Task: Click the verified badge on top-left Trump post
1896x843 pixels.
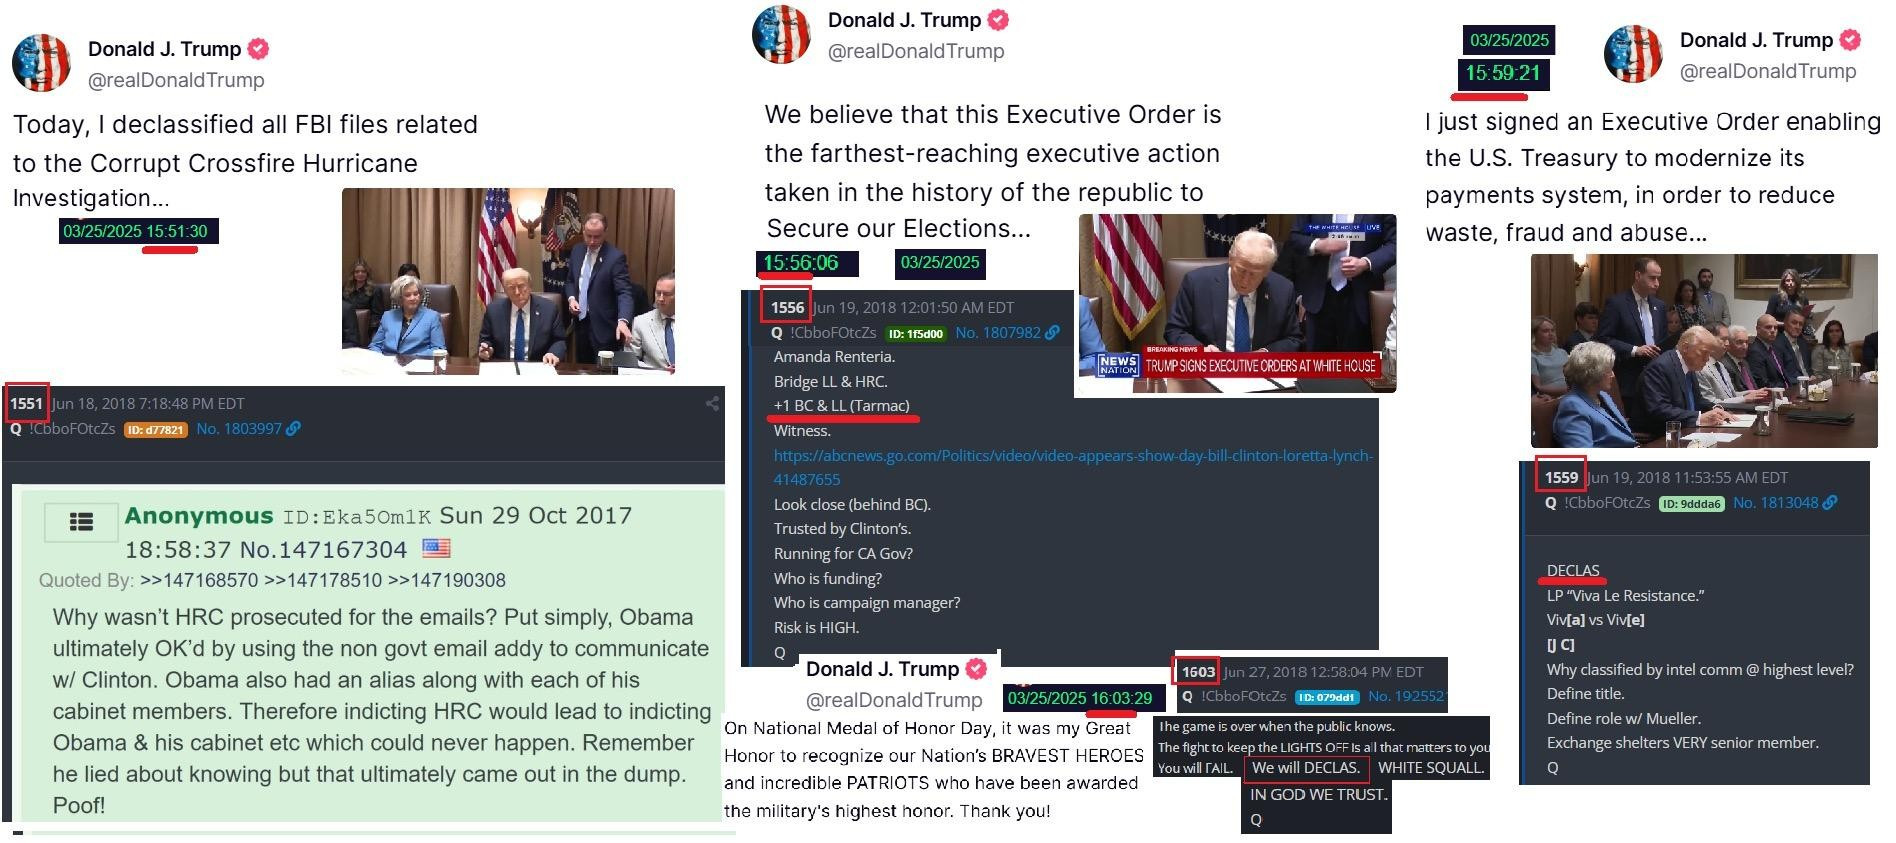Action: coord(258,49)
